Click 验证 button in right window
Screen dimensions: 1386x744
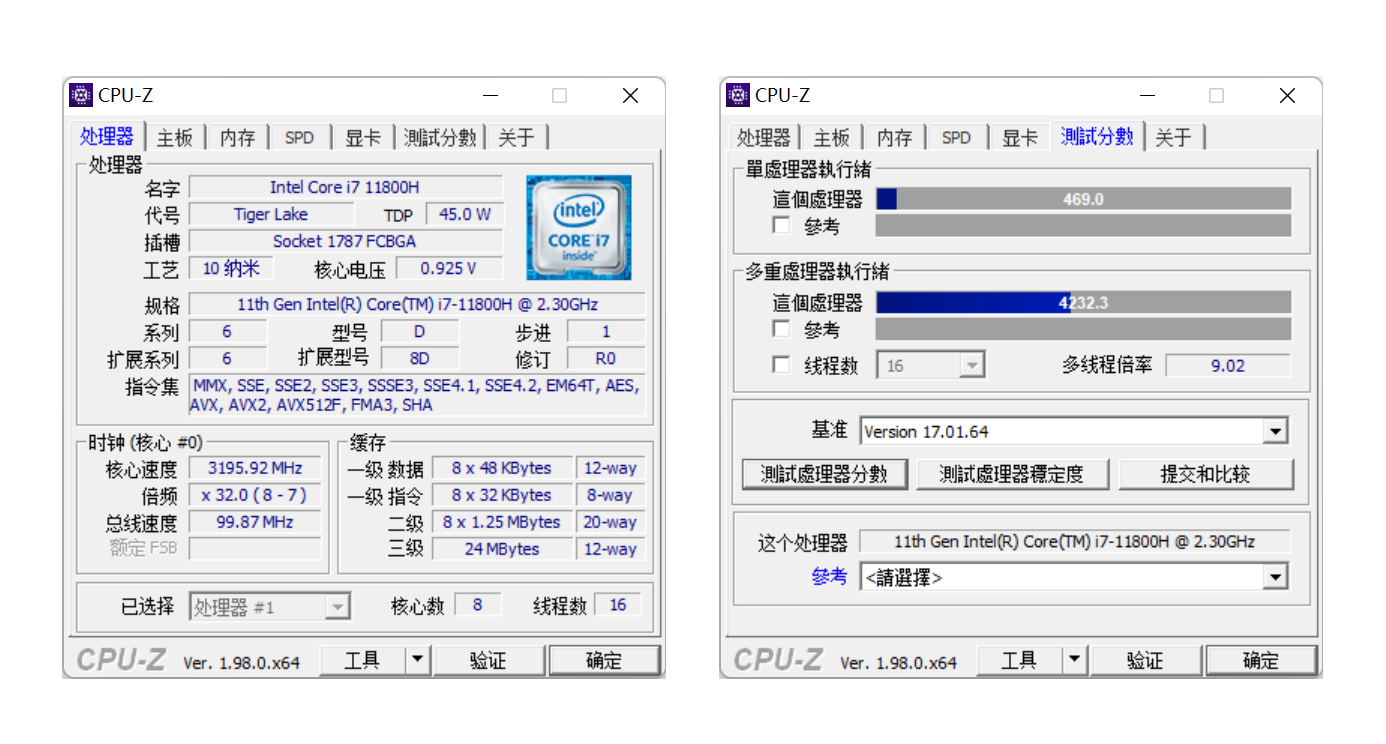(1145, 660)
